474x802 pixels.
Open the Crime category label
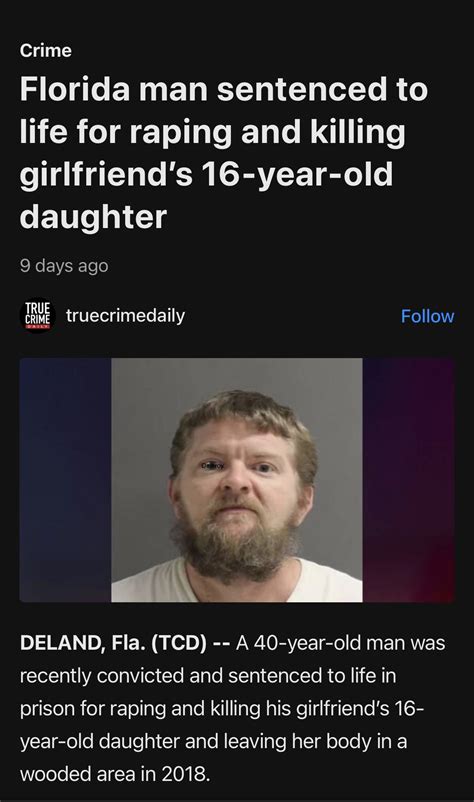tap(46, 50)
